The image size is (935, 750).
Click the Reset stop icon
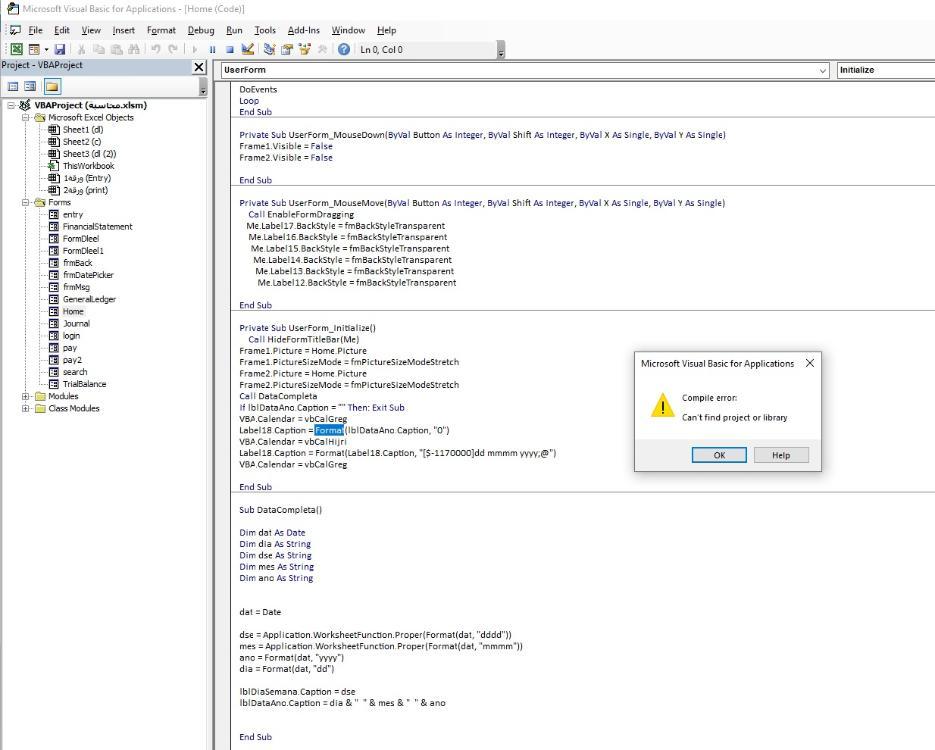(230, 49)
